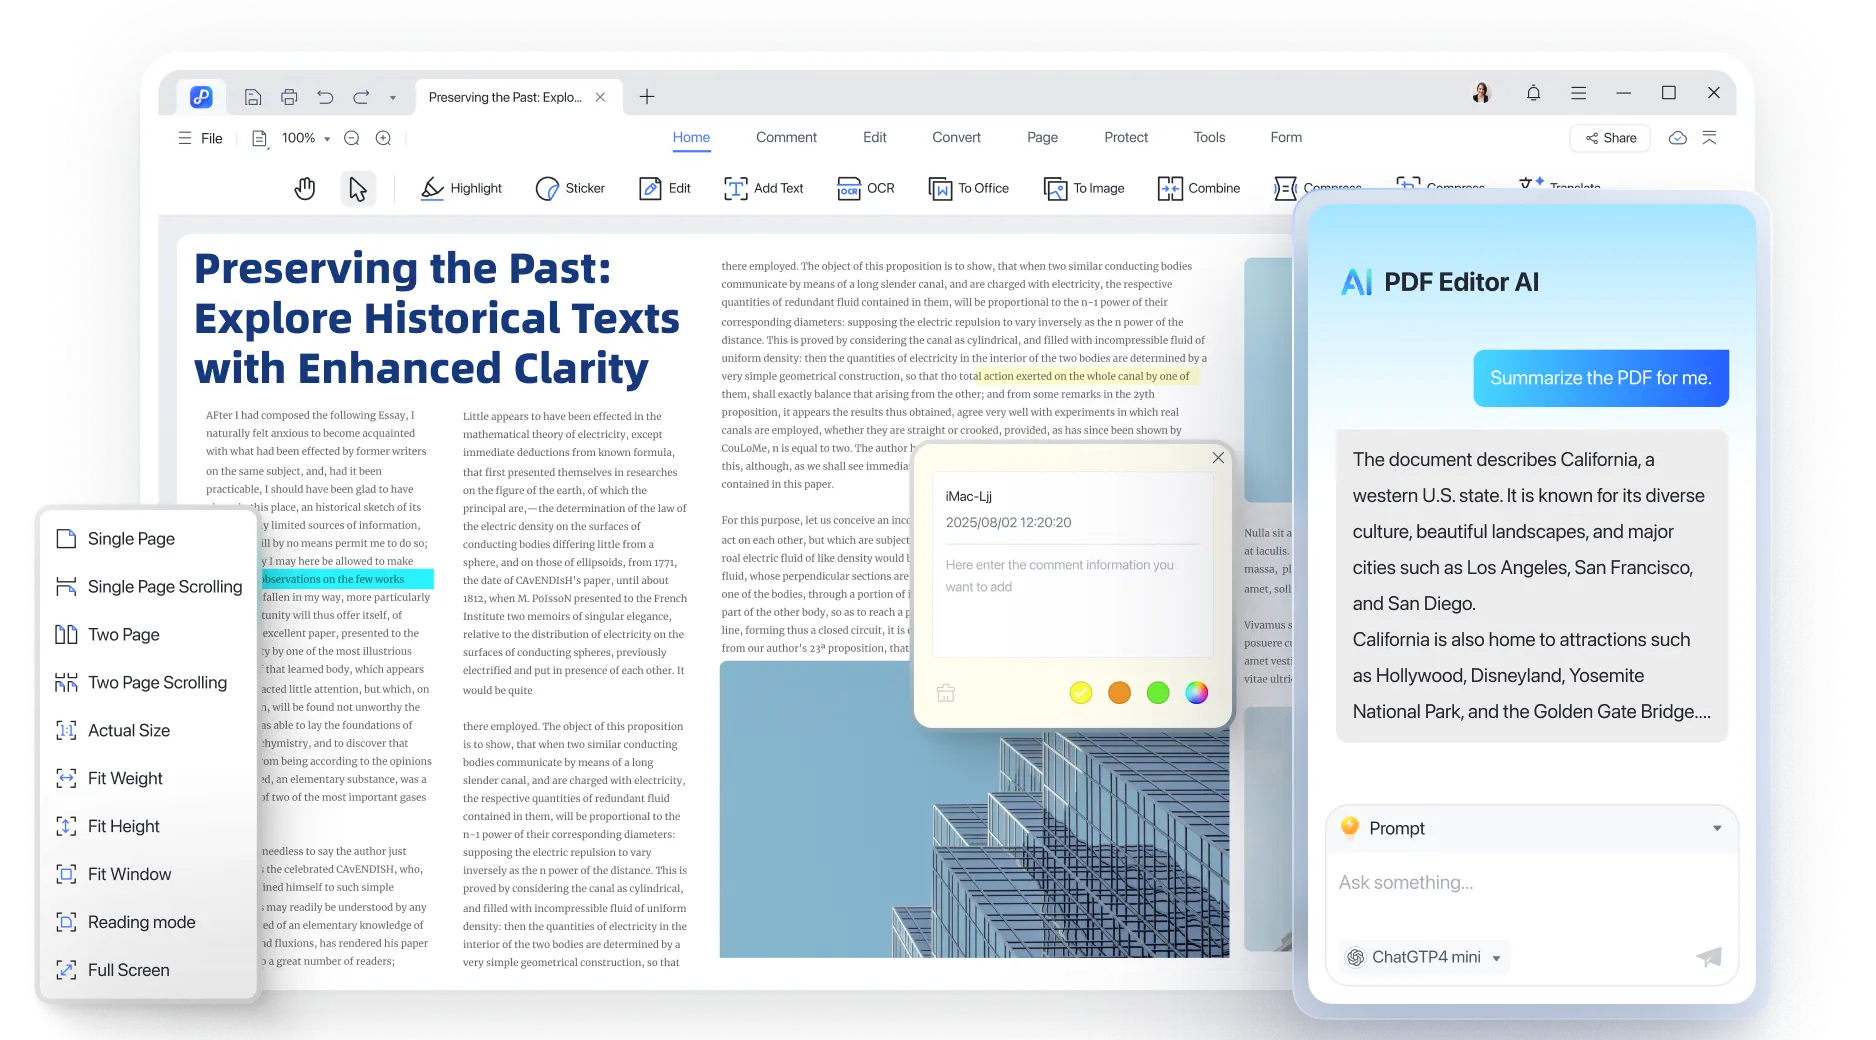Select the arrow Select tool

click(x=357, y=188)
